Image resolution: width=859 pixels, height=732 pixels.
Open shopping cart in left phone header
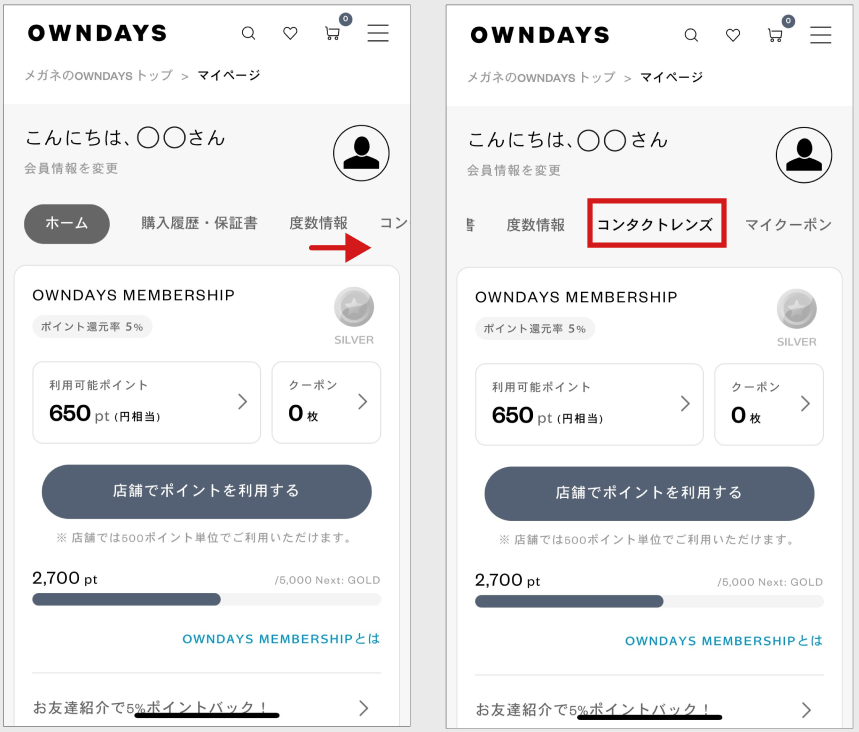click(333, 33)
